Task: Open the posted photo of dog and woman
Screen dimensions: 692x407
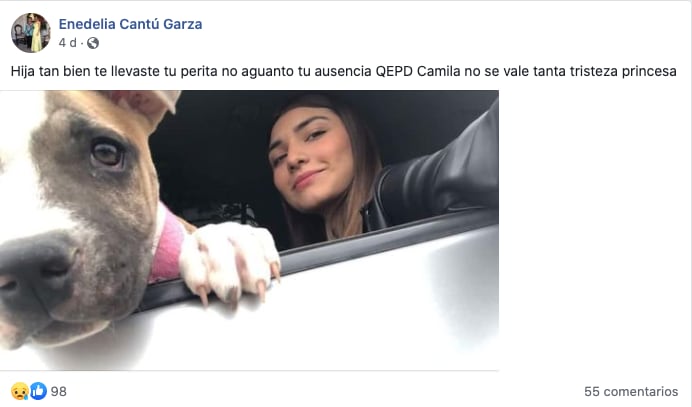Action: pos(249,230)
